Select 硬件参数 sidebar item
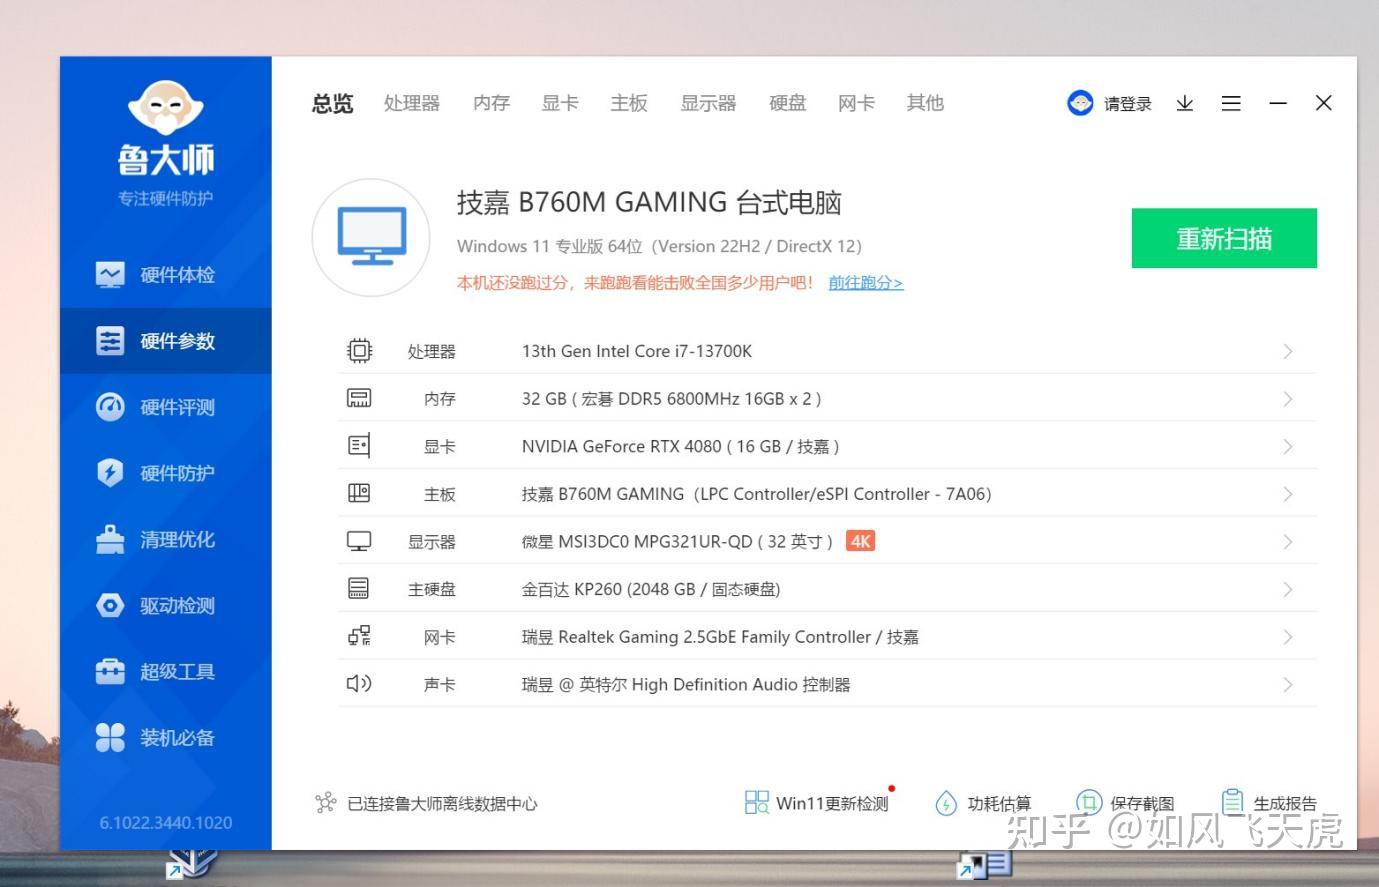Screen dimensions: 1379x887 (166, 341)
